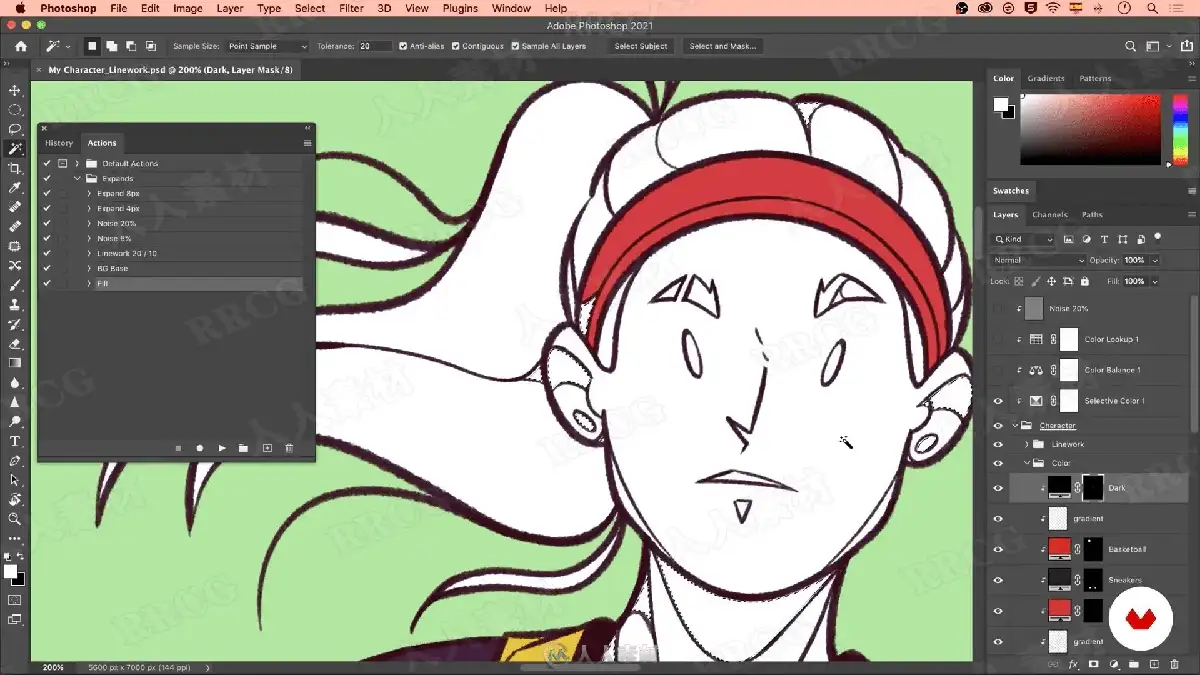Select the Horizontal Type tool
Image resolution: width=1200 pixels, height=675 pixels.
point(15,441)
